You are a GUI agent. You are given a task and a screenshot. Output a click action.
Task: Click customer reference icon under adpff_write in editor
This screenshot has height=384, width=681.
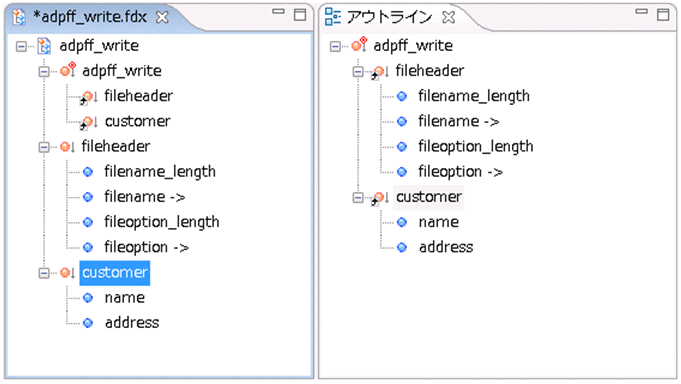pyautogui.click(x=89, y=122)
